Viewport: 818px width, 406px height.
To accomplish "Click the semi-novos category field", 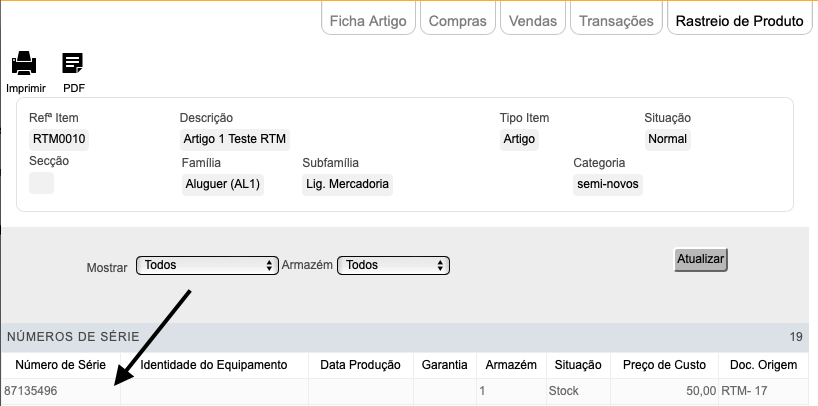I will point(608,184).
